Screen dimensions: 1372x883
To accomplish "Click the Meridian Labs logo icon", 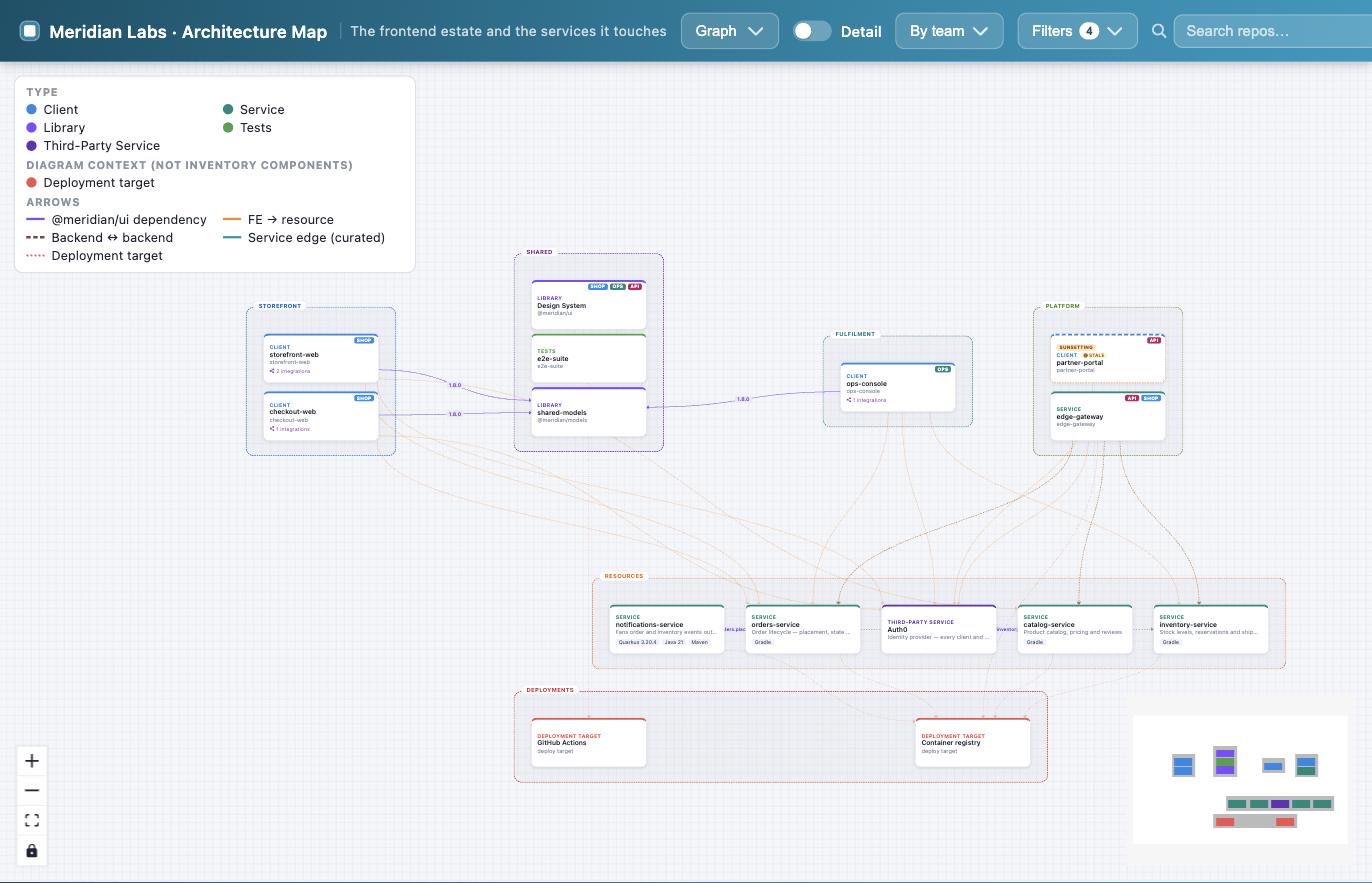I will coord(30,31).
